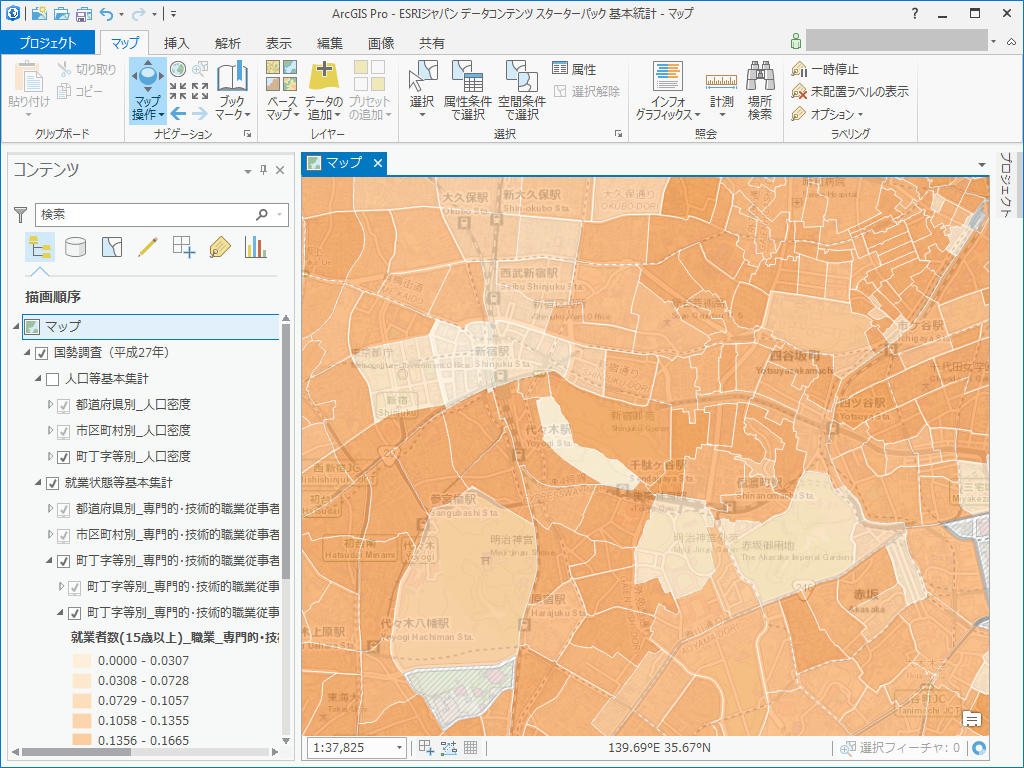Close the マップ view tab
Viewport: 1024px width, 768px height.
pyautogui.click(x=377, y=163)
